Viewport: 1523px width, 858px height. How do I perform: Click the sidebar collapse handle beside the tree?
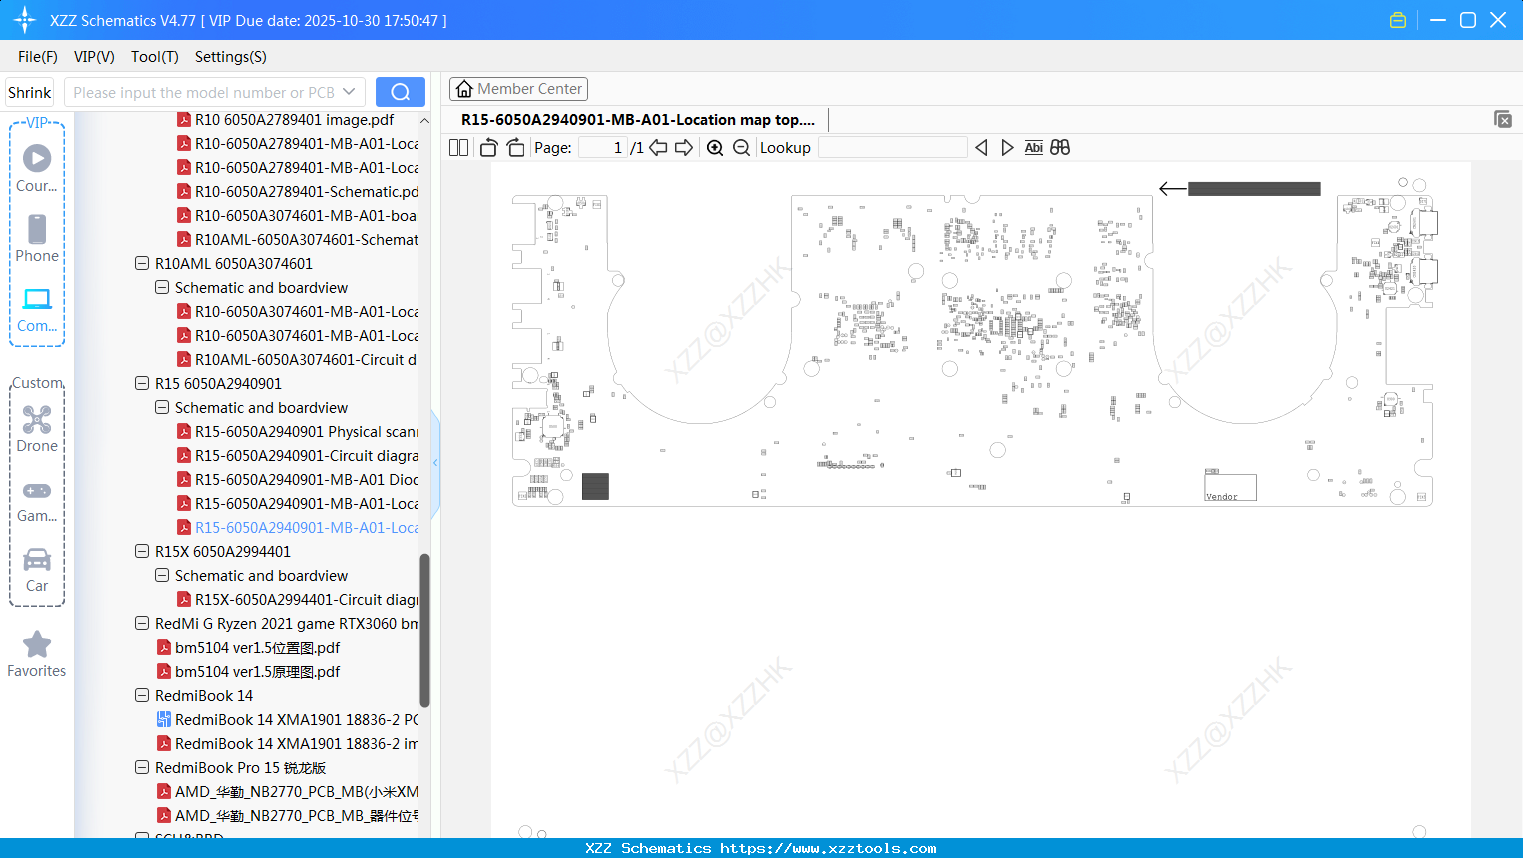point(435,462)
